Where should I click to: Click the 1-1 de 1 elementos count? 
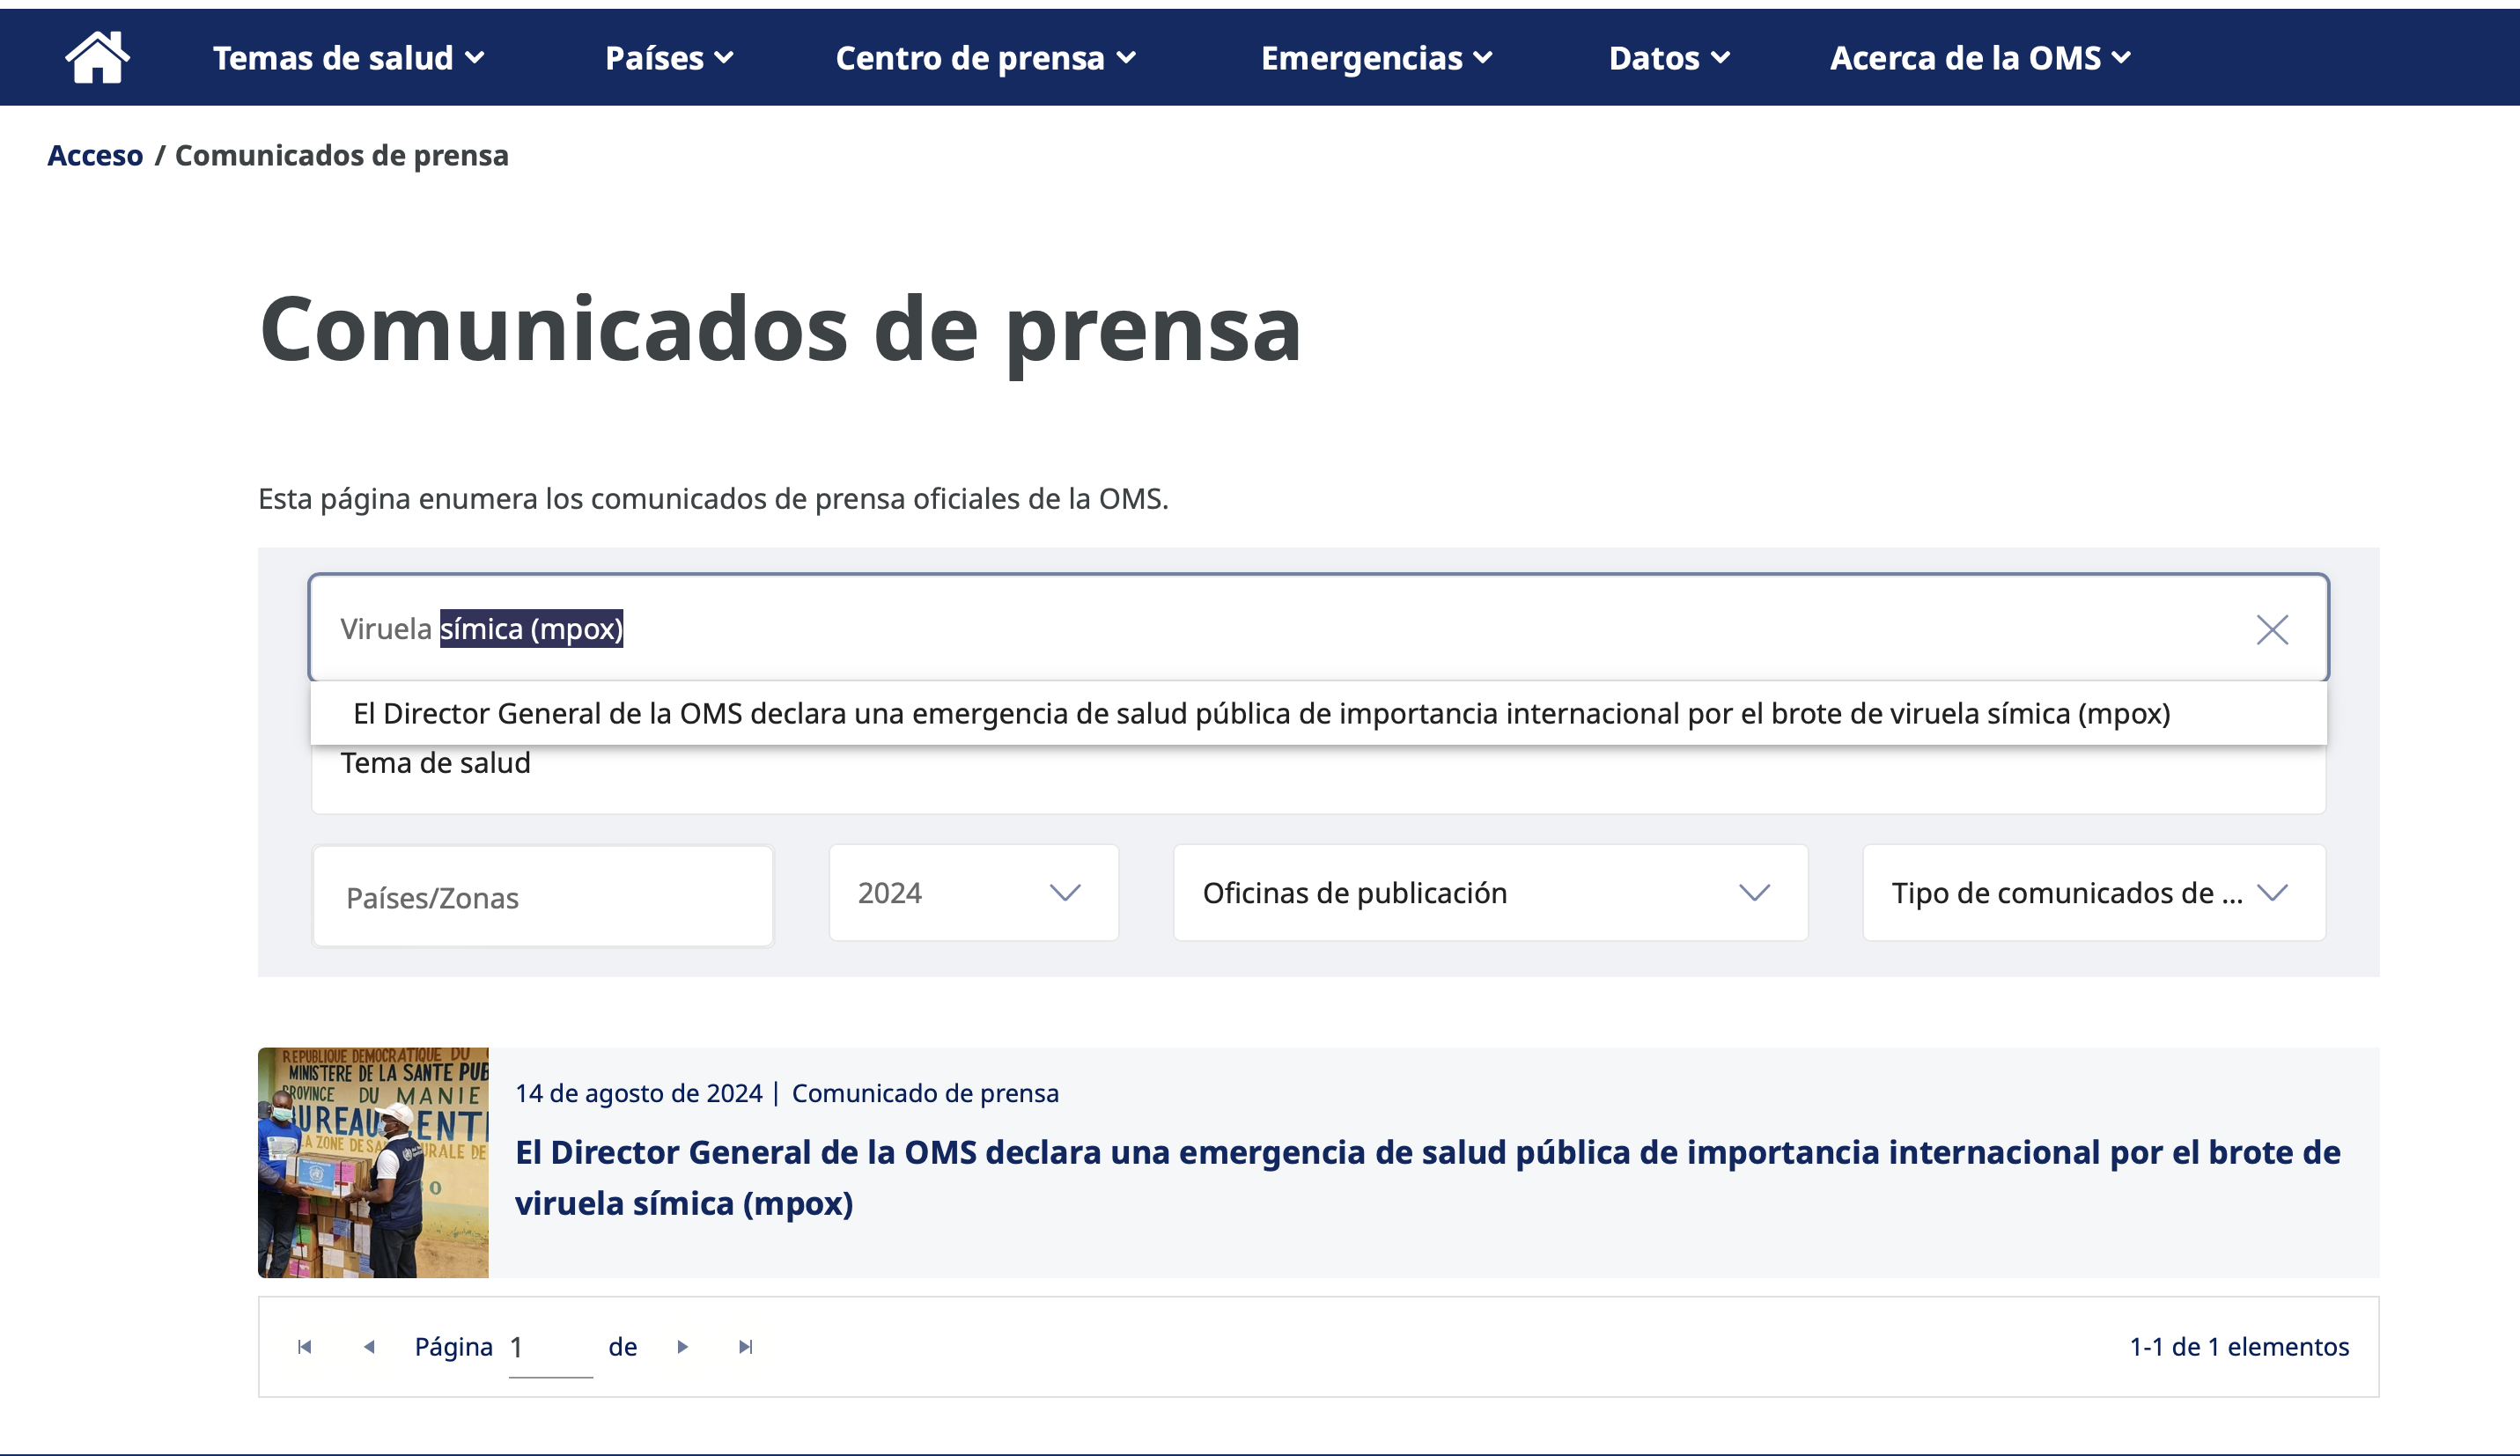coord(2238,1347)
